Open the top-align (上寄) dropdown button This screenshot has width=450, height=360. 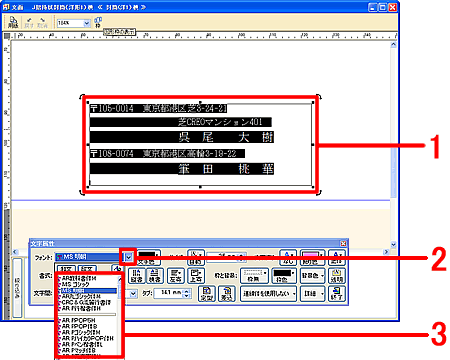pyautogui.click(x=196, y=276)
